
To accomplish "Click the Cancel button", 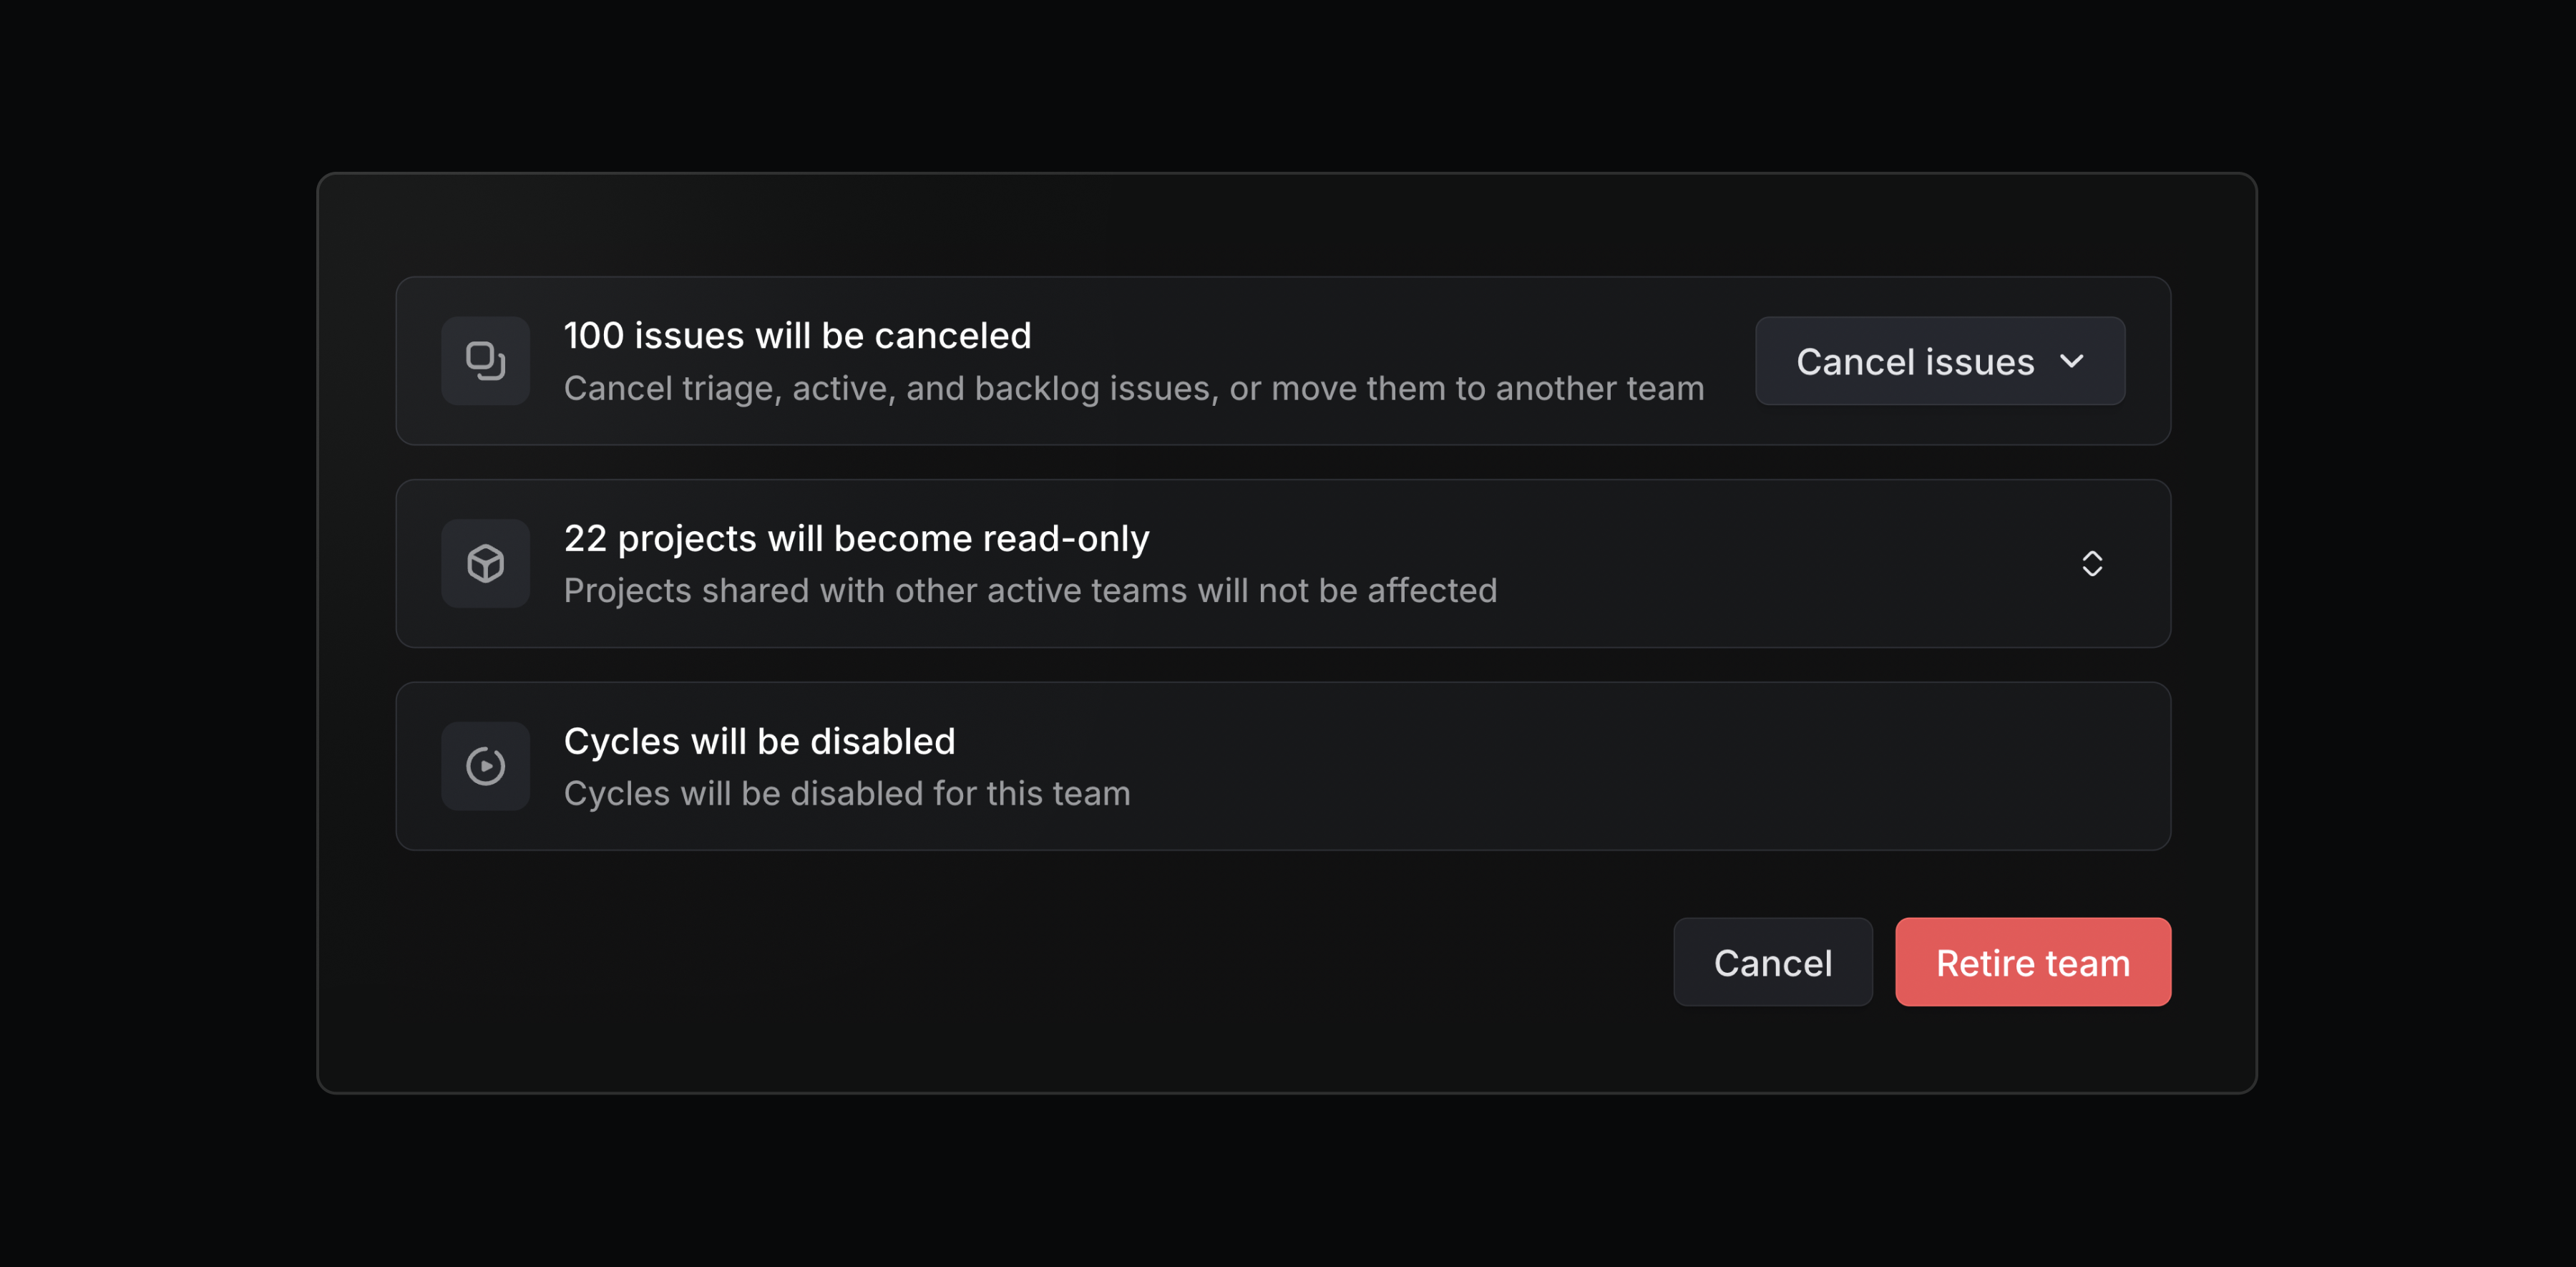I will pos(1772,961).
